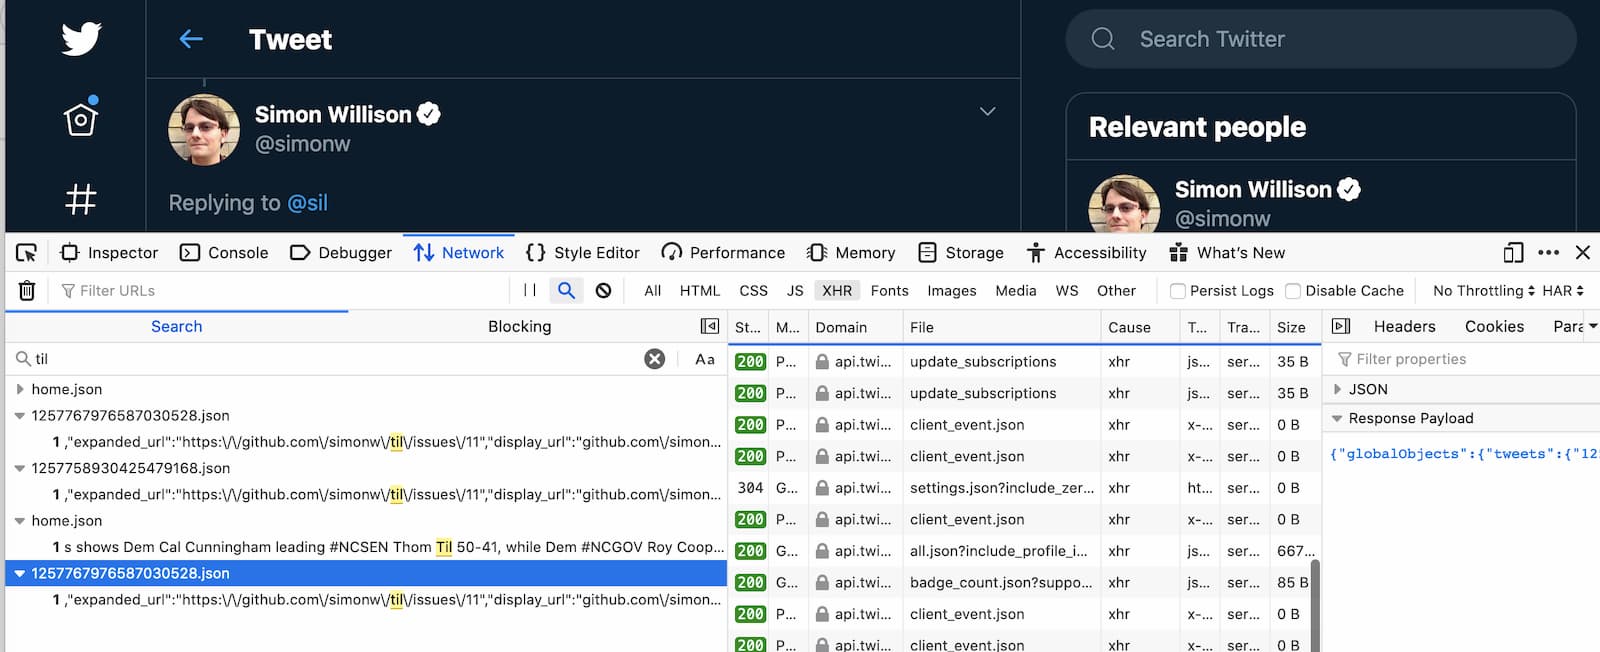This screenshot has width=1600, height=652.
Task: Open Simon Willison avatar in Relevant people
Action: point(1124,203)
